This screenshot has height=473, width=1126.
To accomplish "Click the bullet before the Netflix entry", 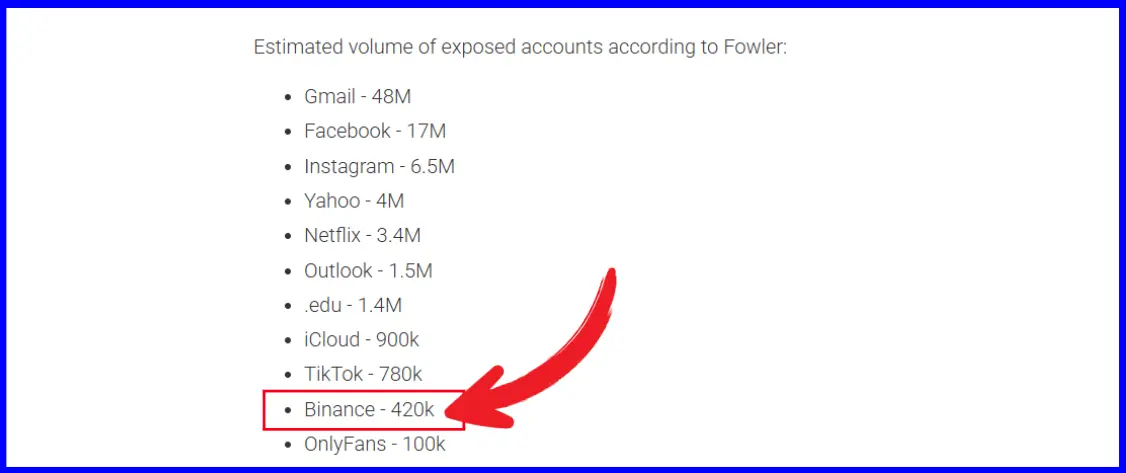I will click(290, 236).
